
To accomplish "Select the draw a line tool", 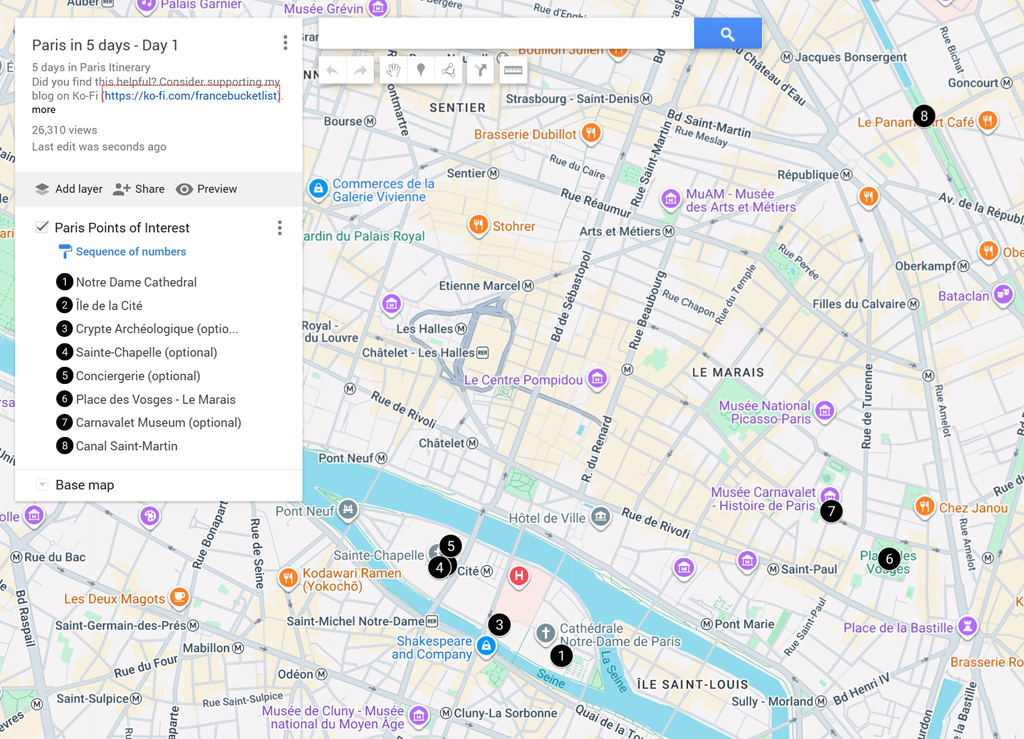I will point(448,70).
